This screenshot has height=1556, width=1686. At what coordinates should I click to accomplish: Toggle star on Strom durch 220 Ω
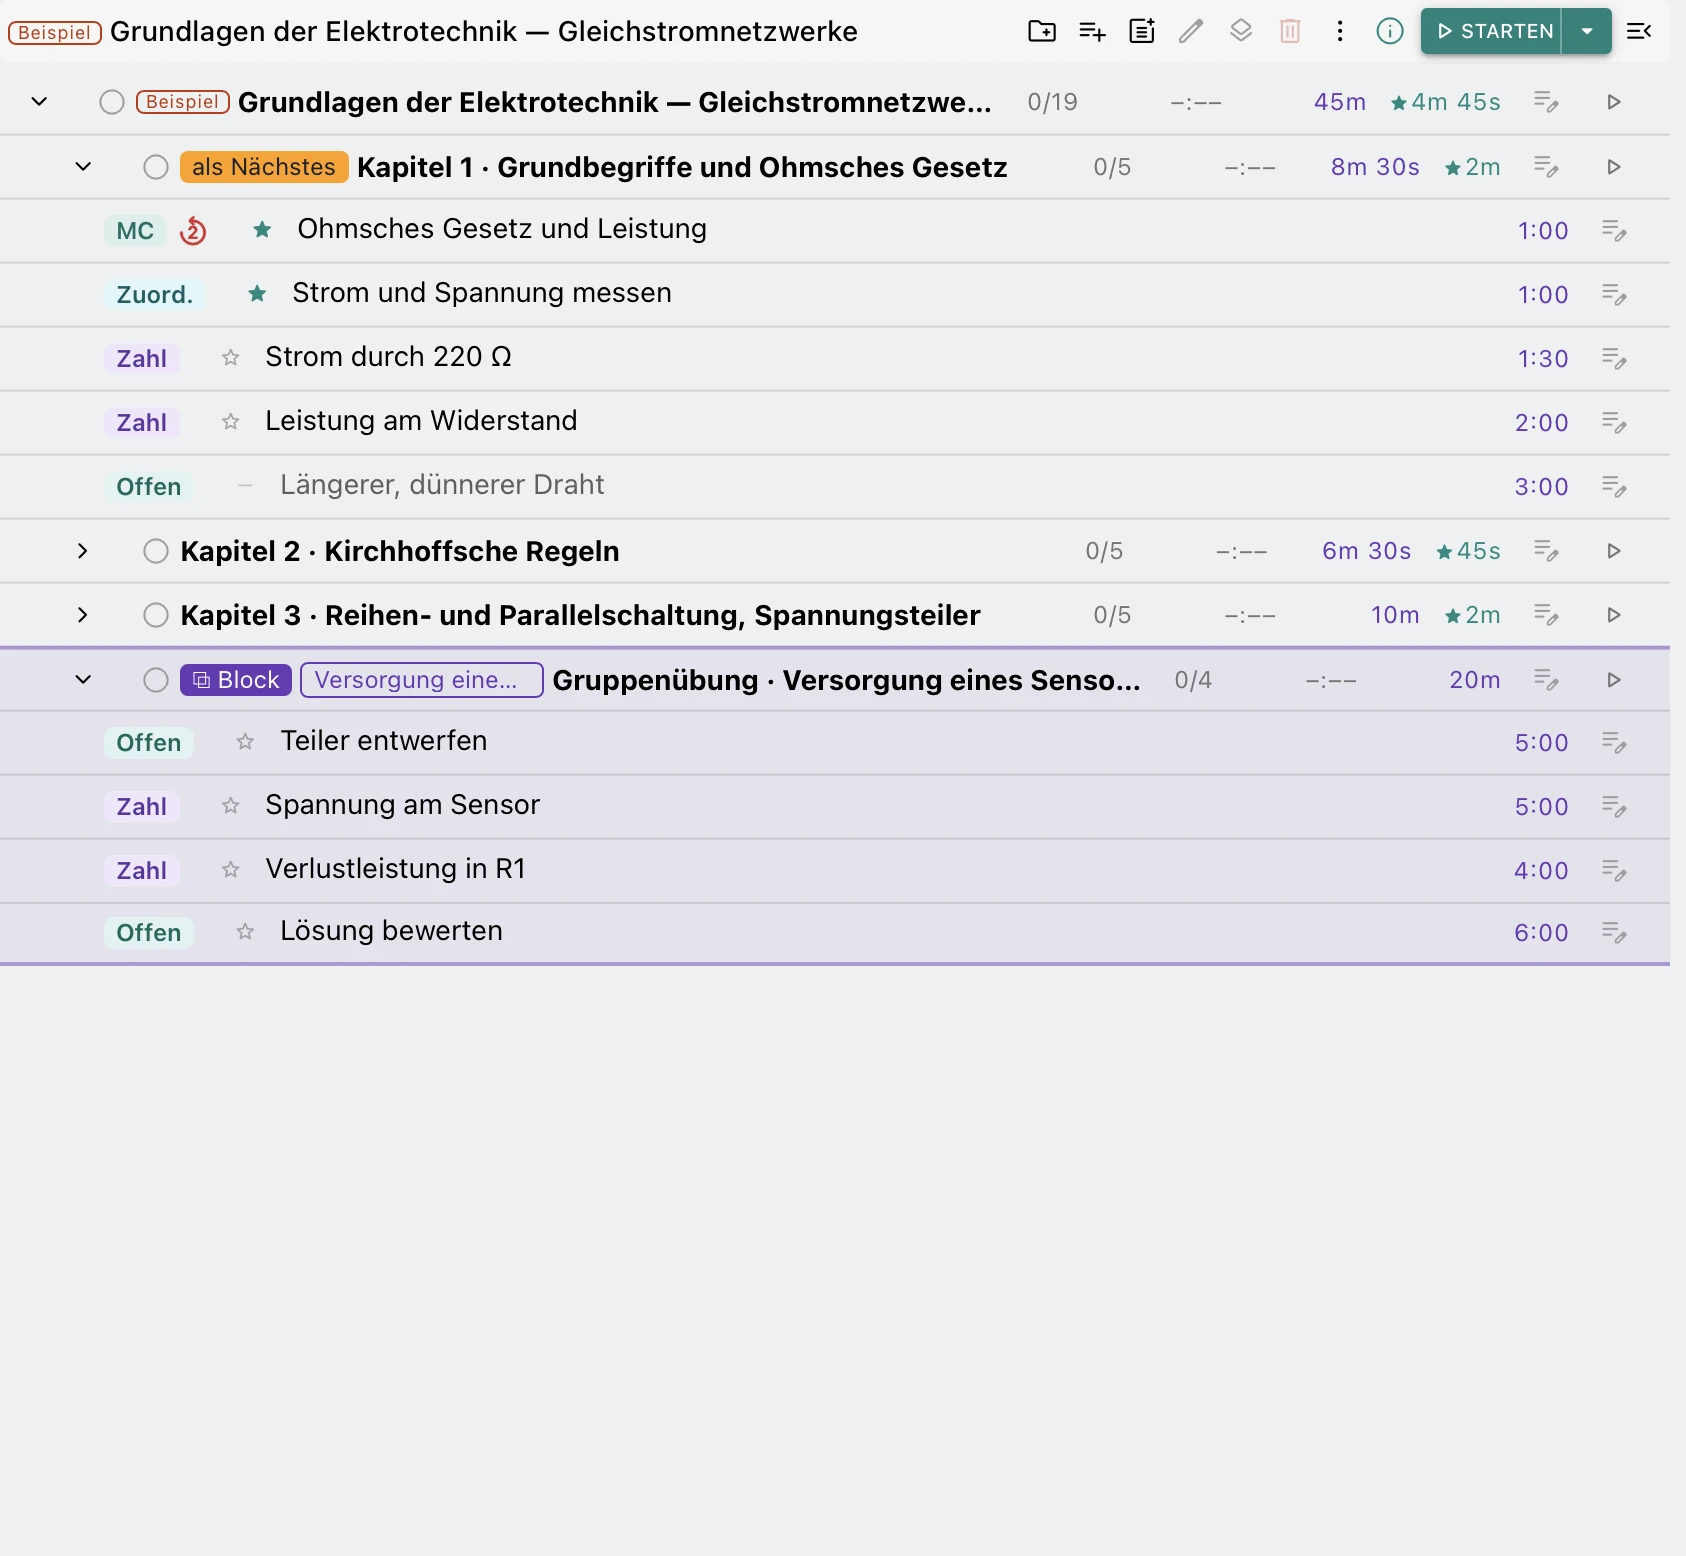pyautogui.click(x=231, y=358)
